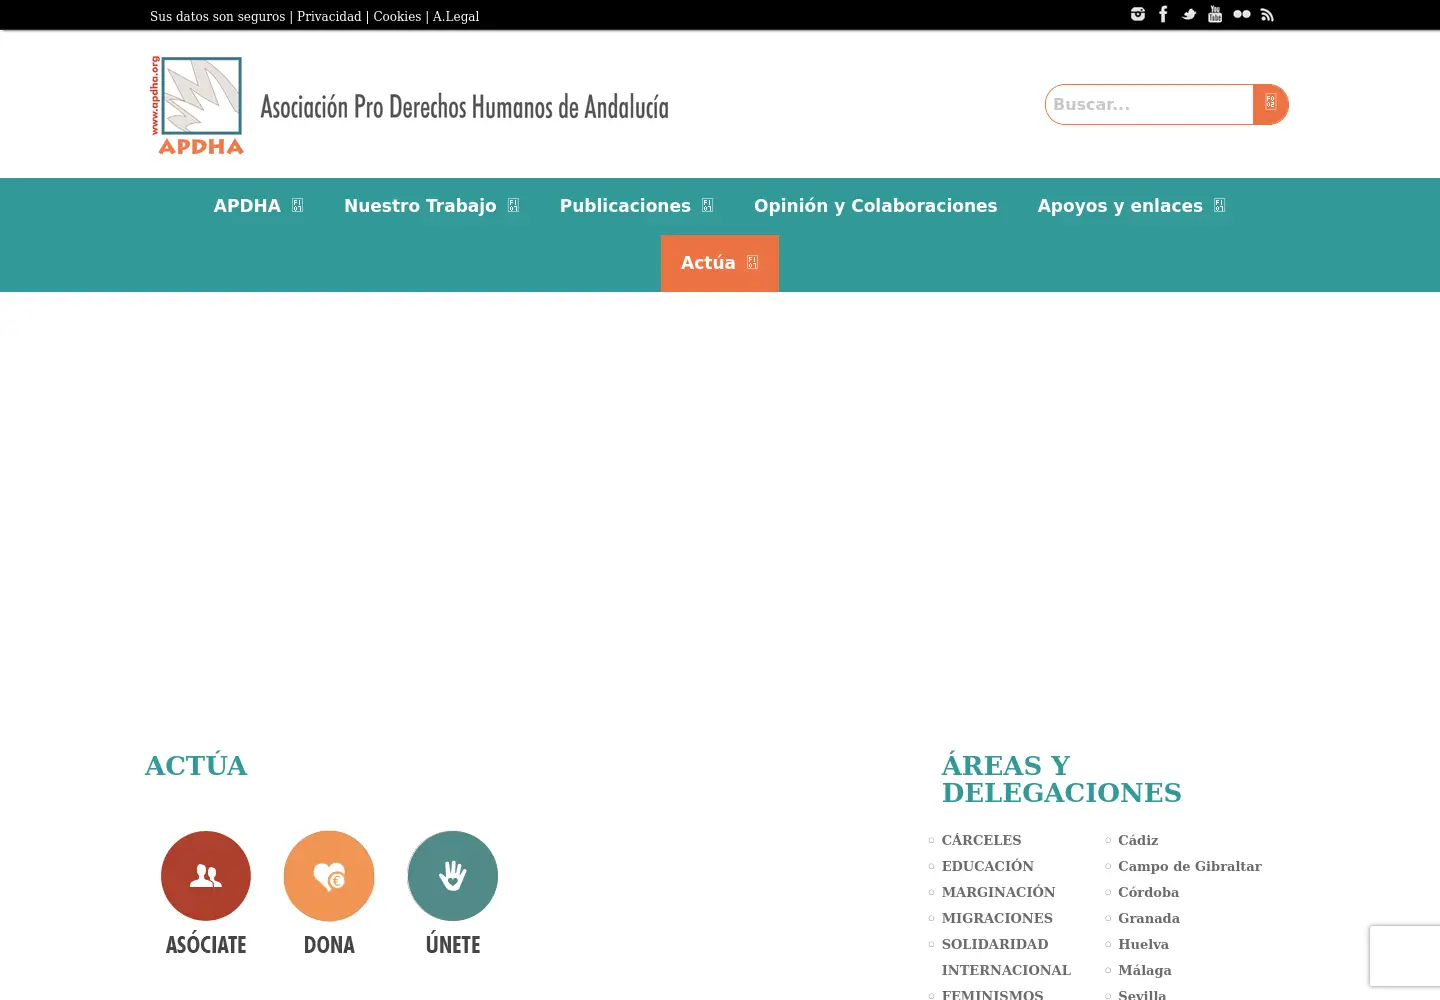The image size is (1440, 1000).
Task: Open the Facebook social icon
Action: (1163, 14)
